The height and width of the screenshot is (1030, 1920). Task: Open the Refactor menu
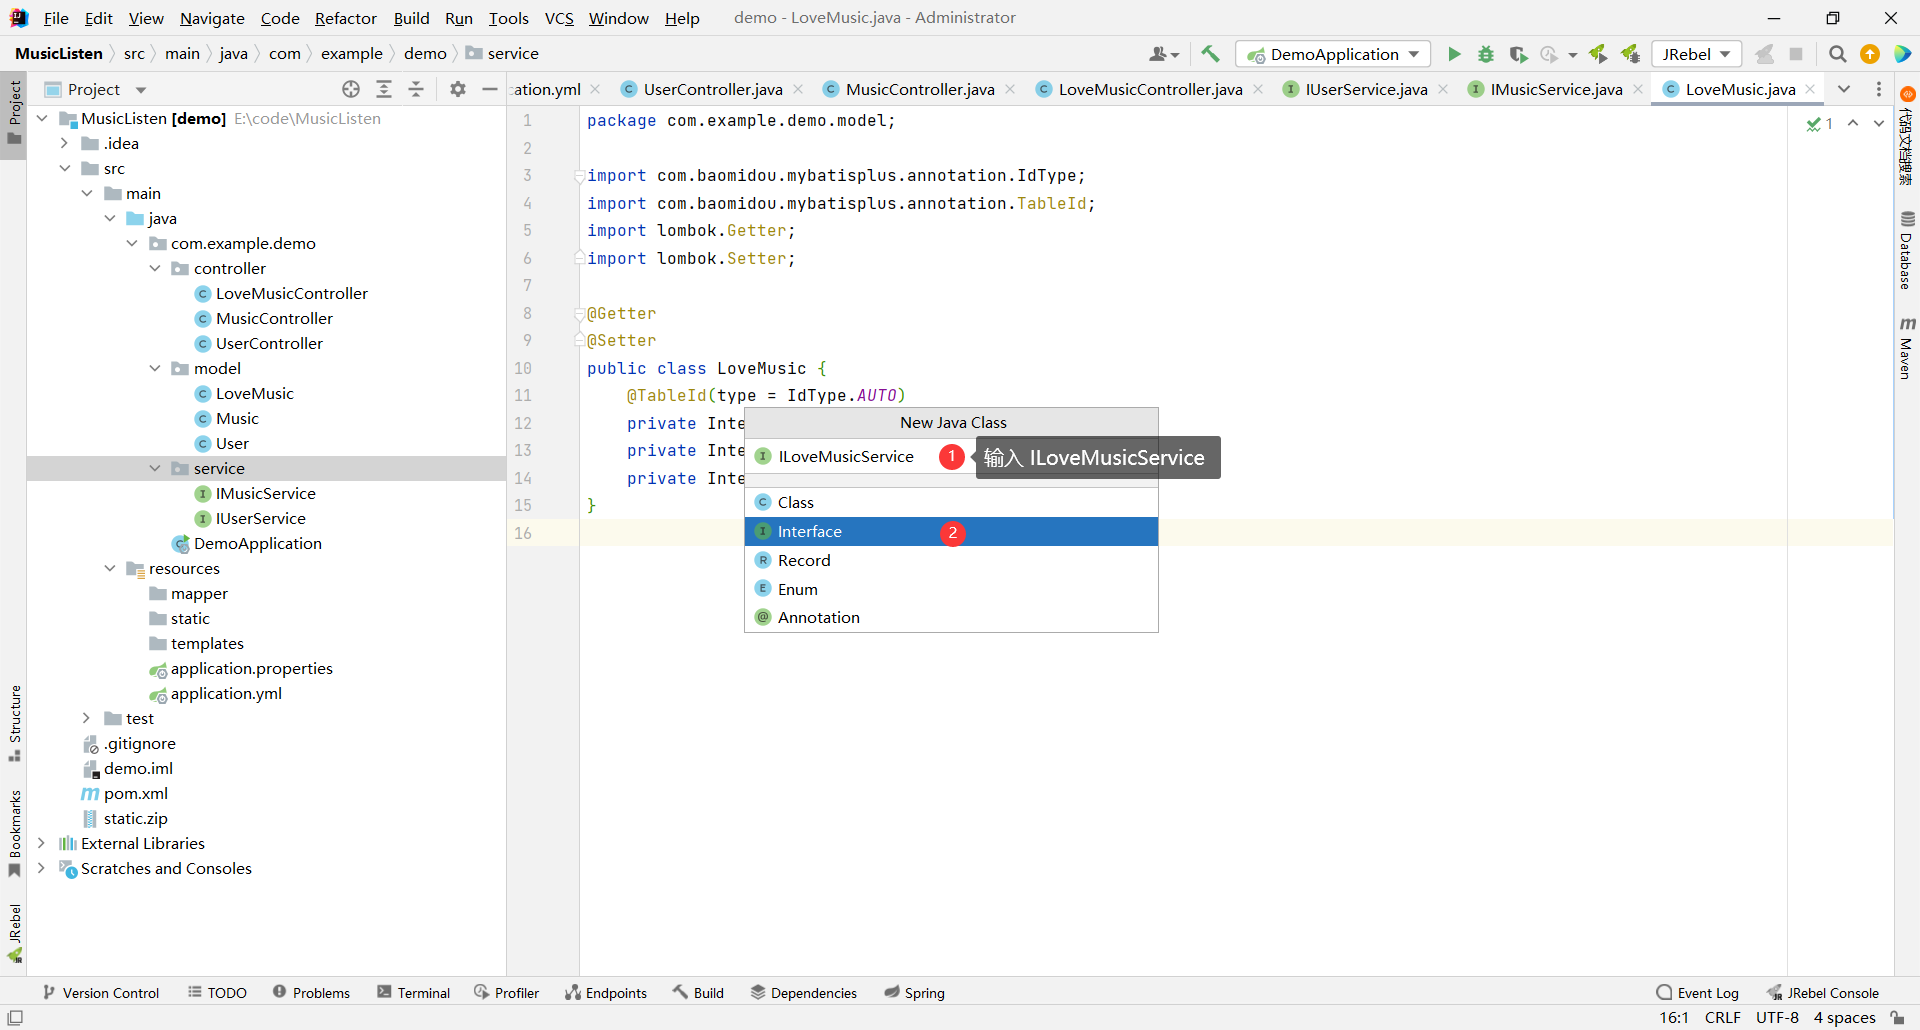(345, 18)
